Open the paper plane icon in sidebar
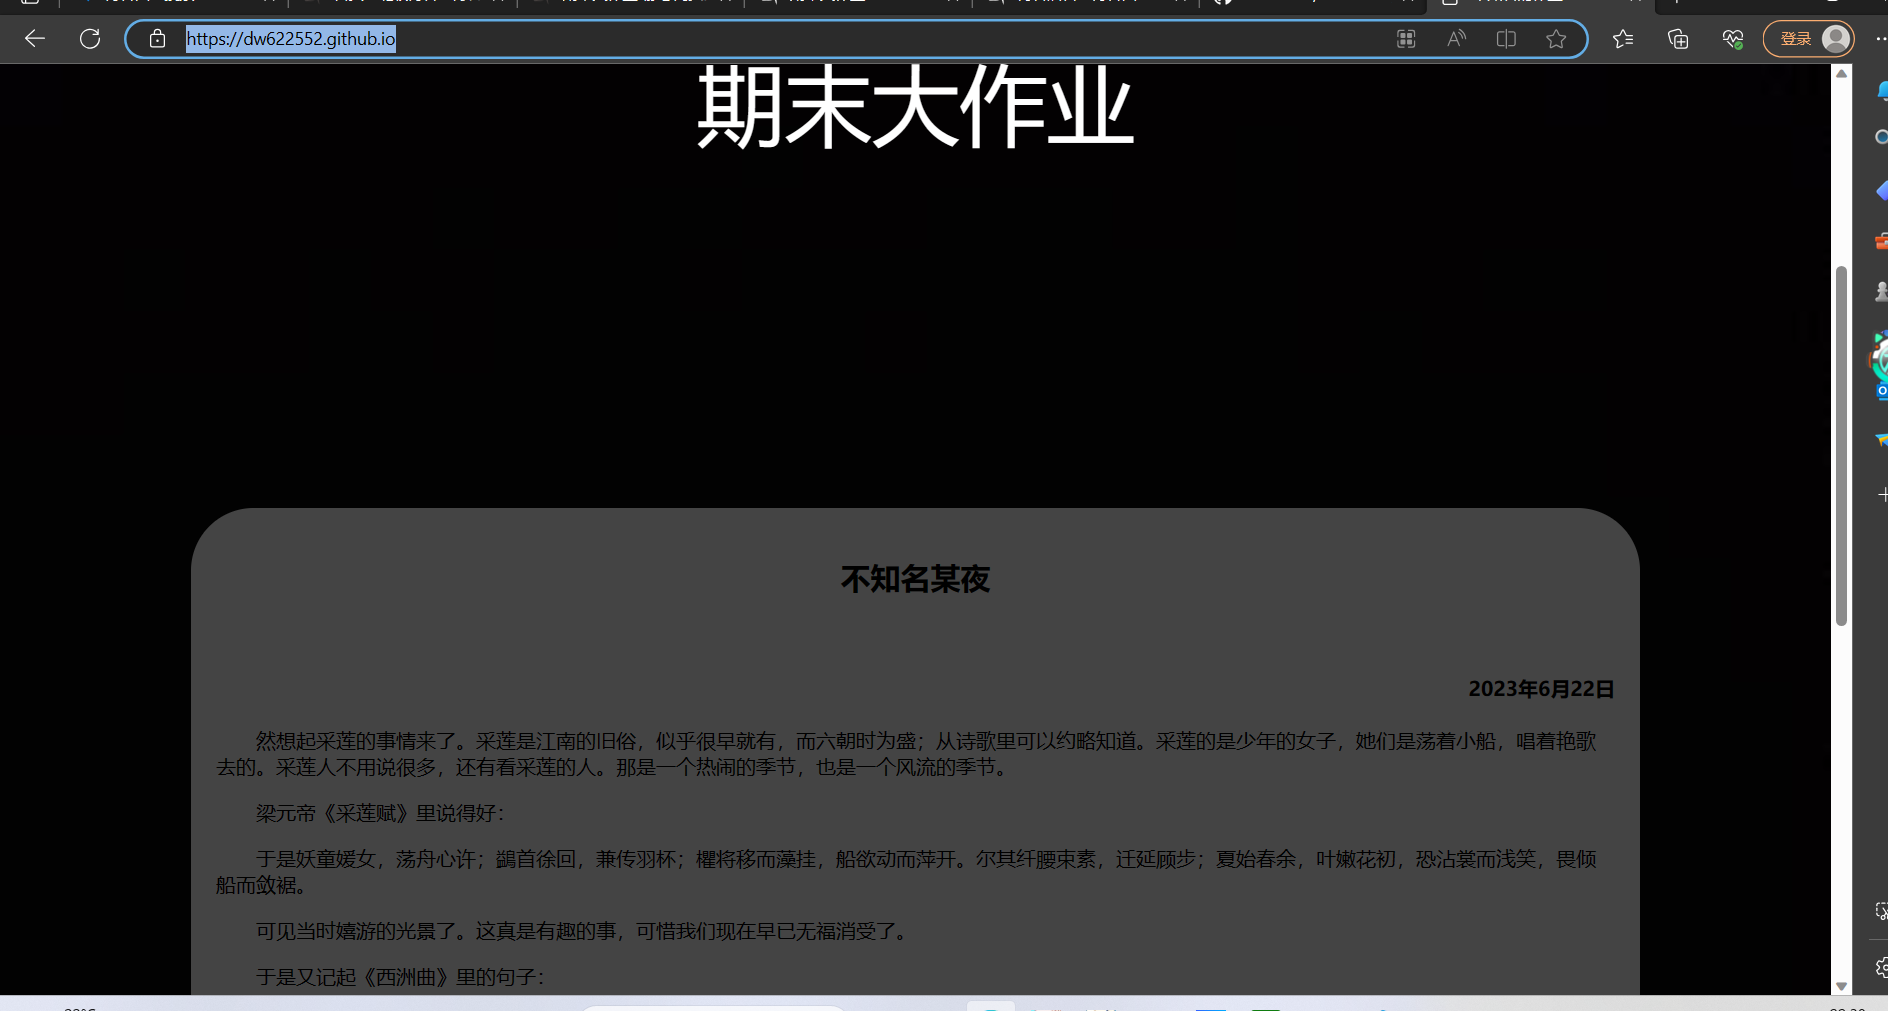Image resolution: width=1888 pixels, height=1011 pixels. tap(1881, 440)
